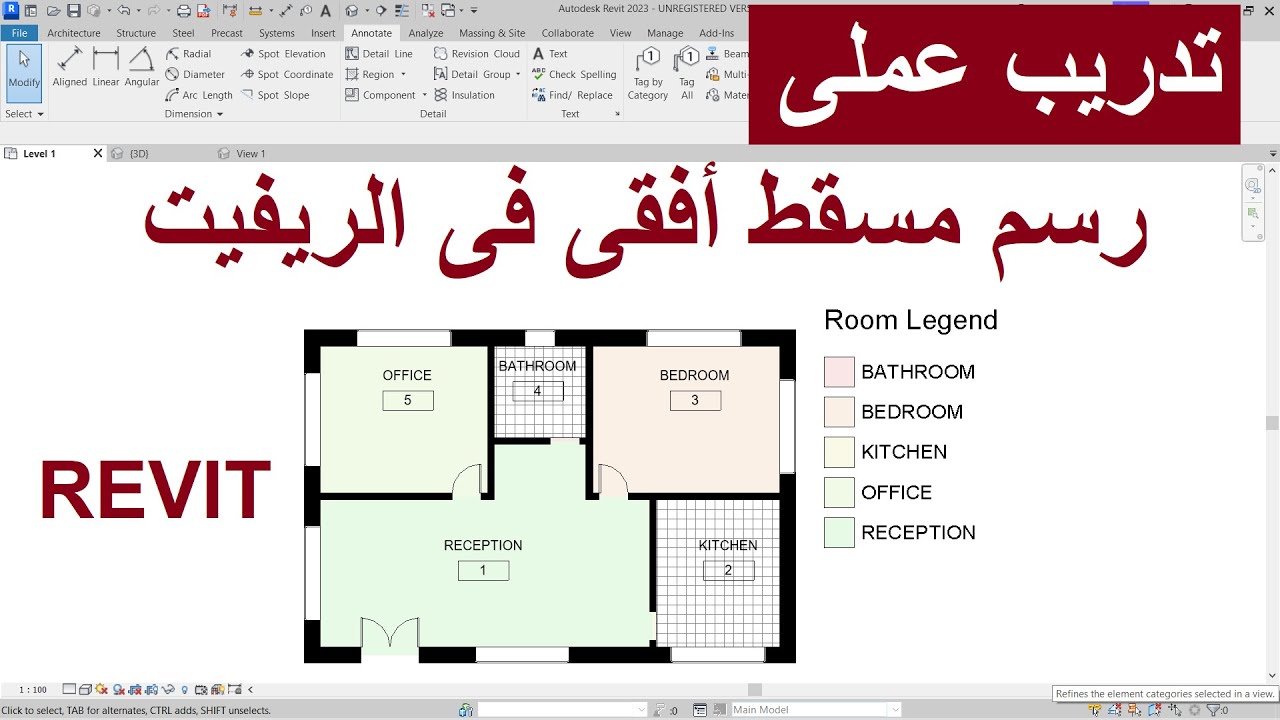Switch to the Structure ribbon tab
Screen dimensions: 1280x720
click(136, 33)
